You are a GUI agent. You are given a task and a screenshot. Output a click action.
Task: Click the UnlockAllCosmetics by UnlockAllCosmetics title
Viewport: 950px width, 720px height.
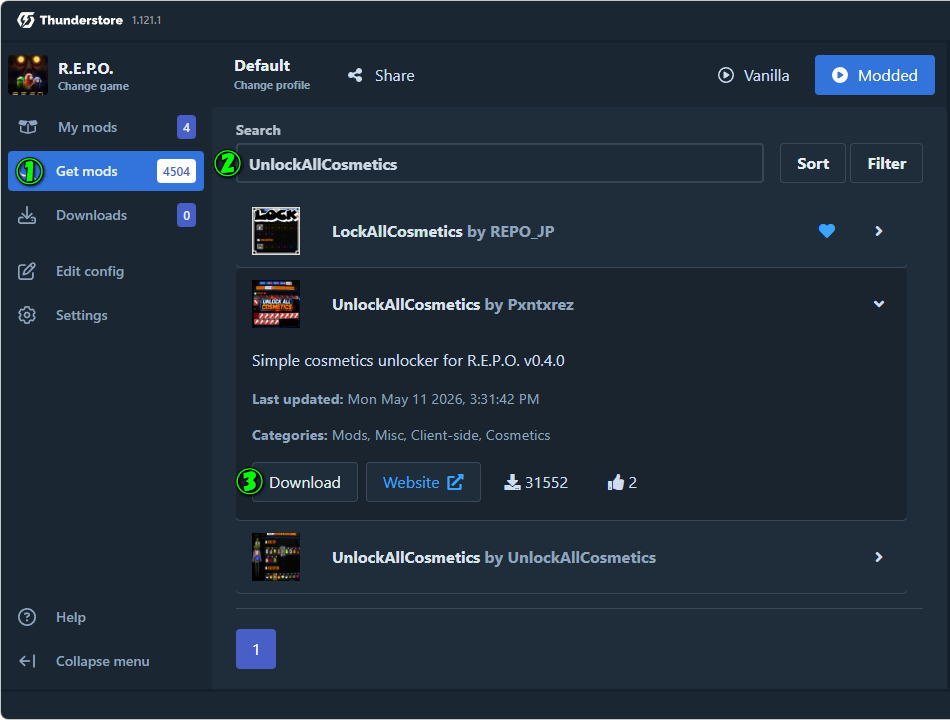click(494, 558)
